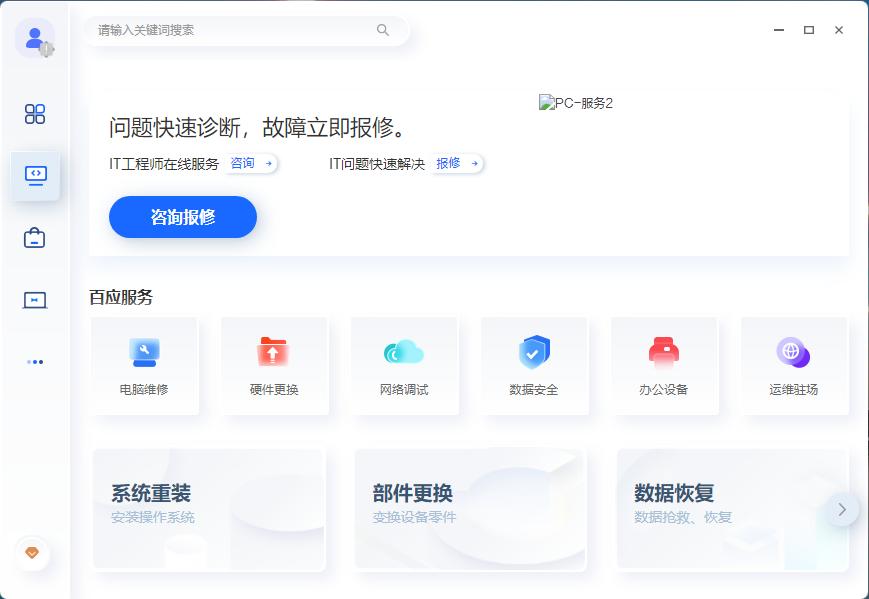Open the 运维驻场 globe icon
This screenshot has height=599, width=869.
[793, 352]
